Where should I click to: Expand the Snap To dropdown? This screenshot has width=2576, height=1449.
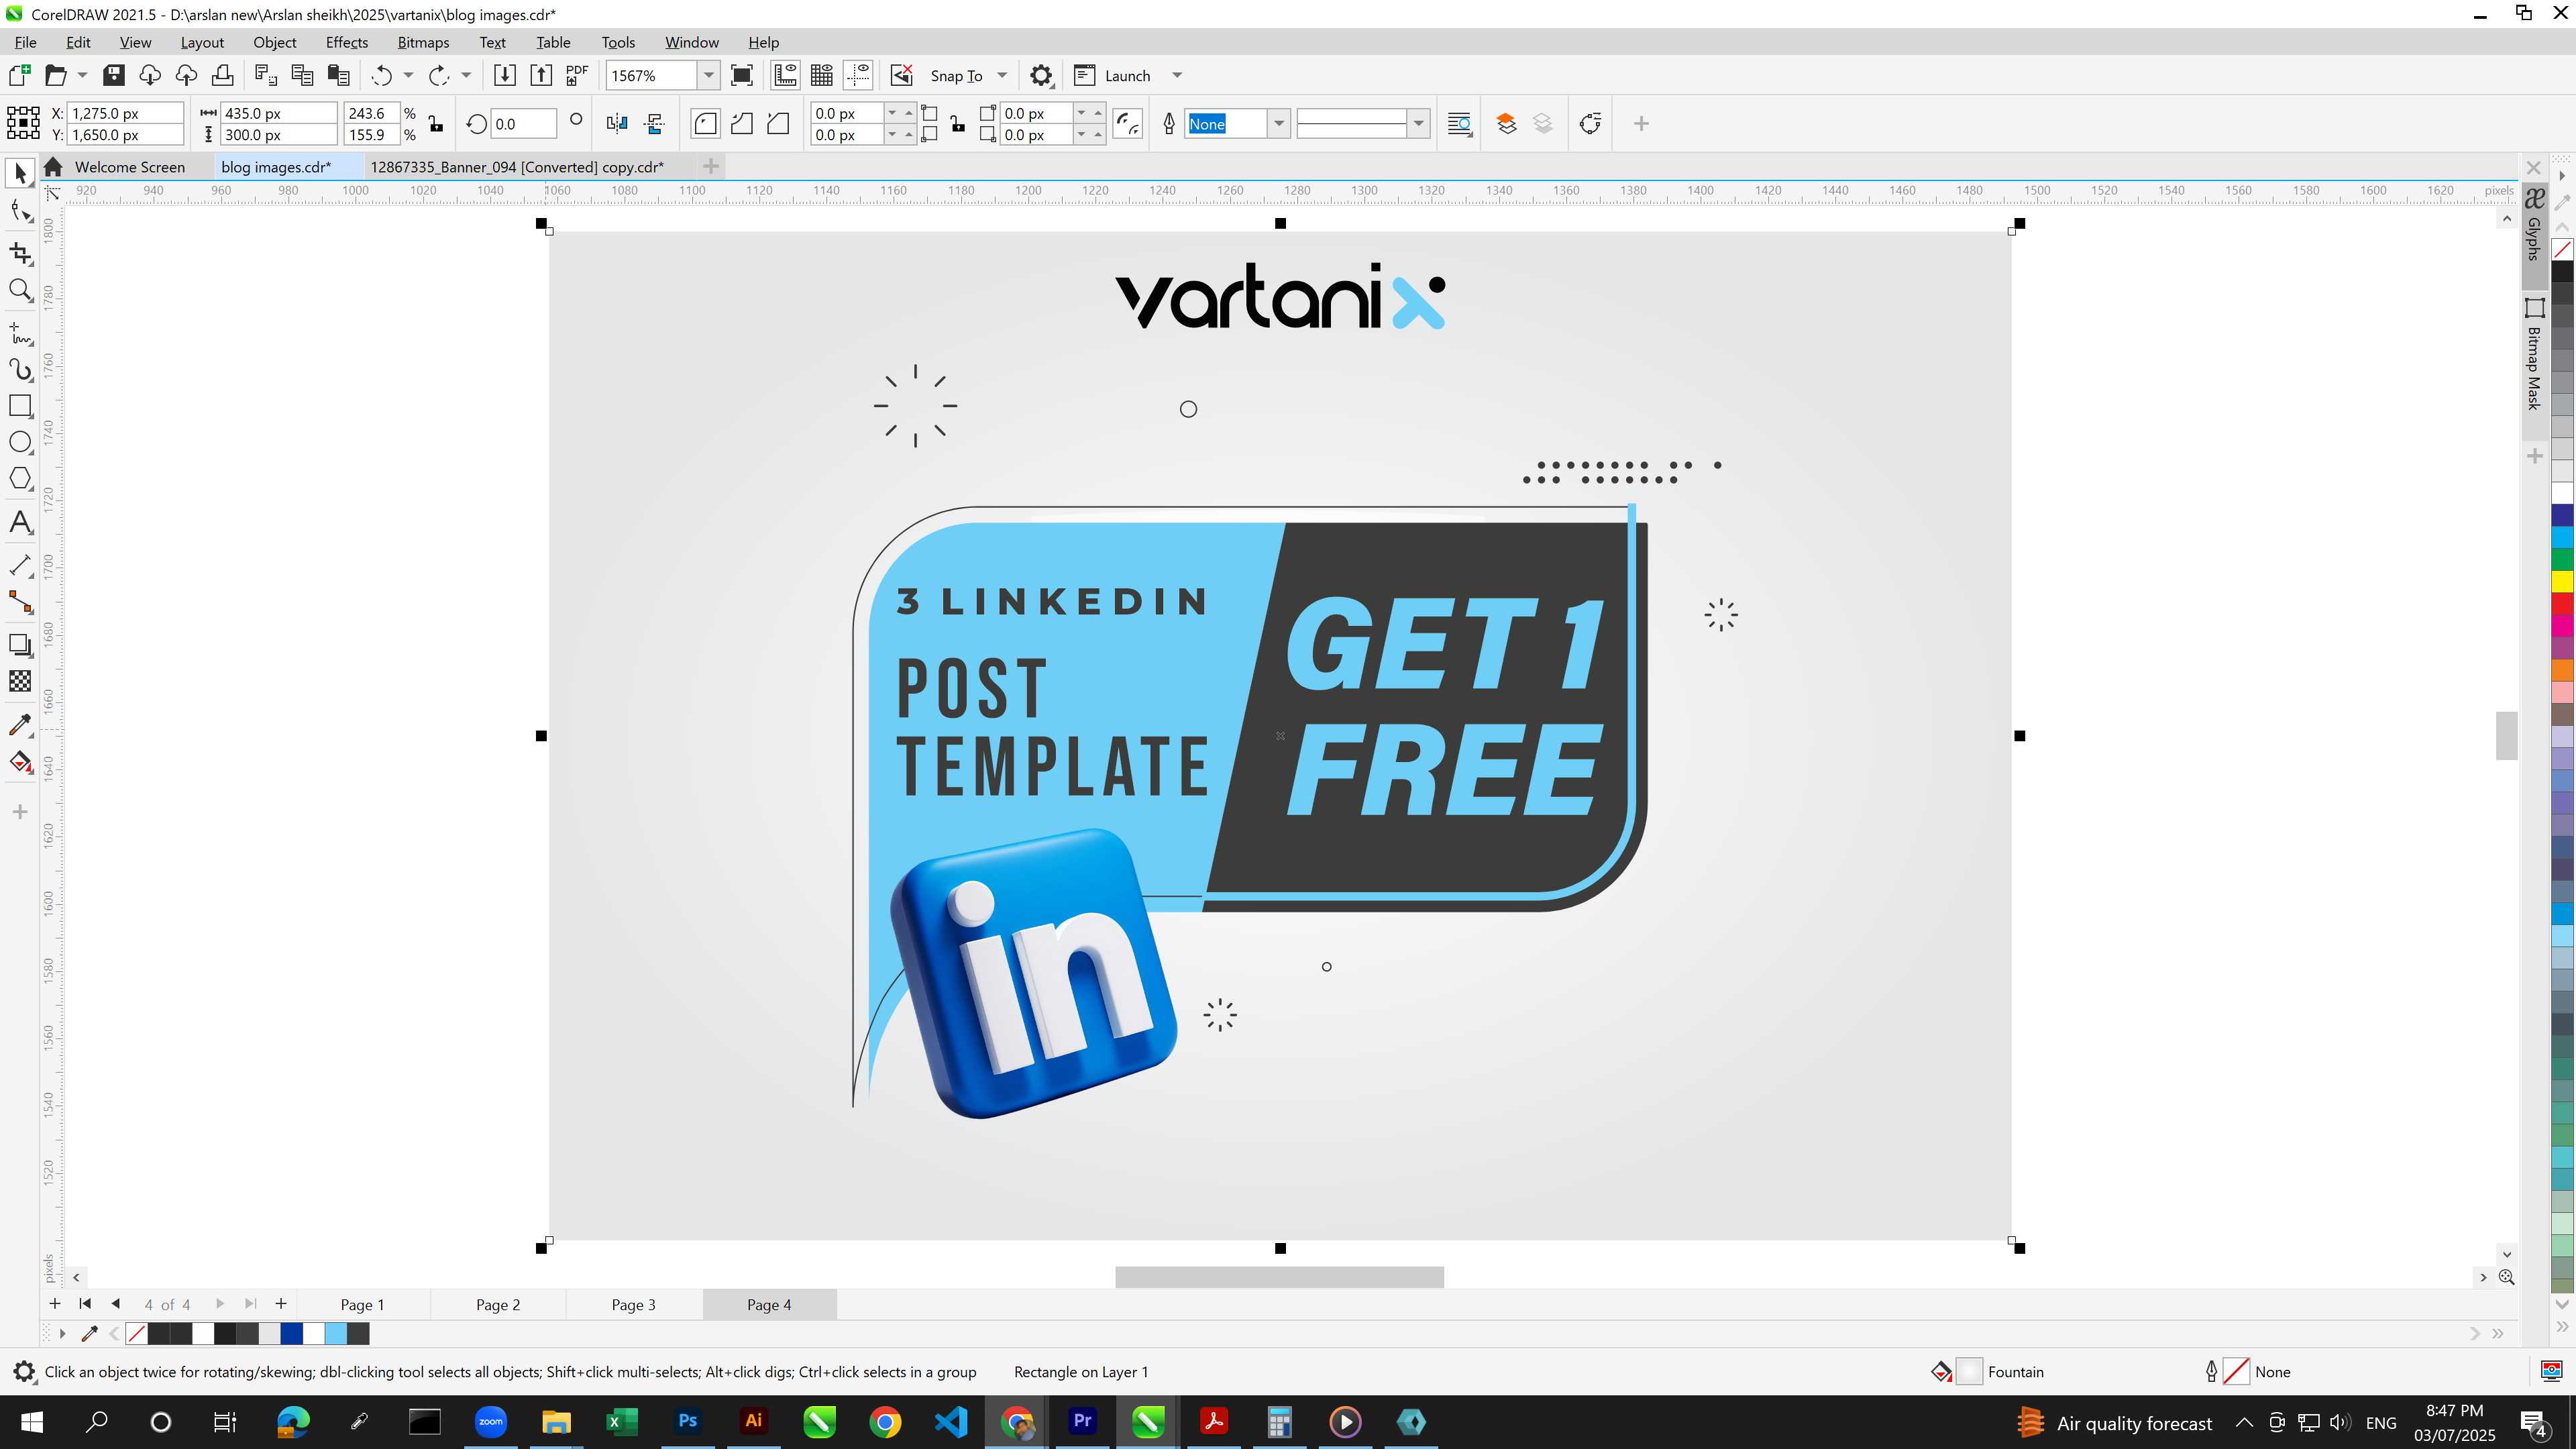pos(1002,75)
